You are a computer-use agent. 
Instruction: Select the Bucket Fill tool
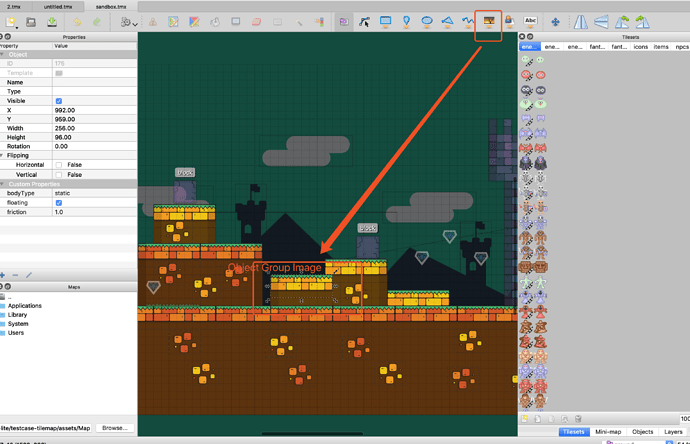215,22
